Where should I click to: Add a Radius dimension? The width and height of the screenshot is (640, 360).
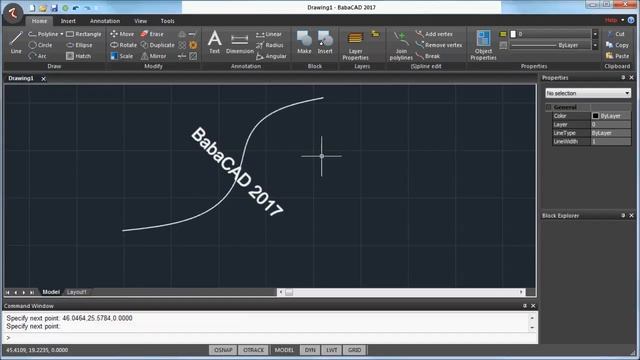click(269, 45)
